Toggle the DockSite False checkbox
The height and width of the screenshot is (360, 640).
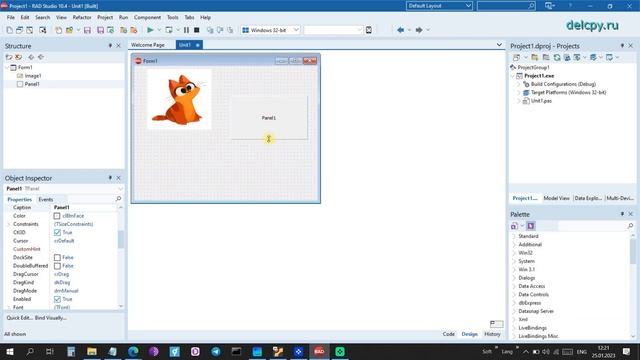[57, 258]
